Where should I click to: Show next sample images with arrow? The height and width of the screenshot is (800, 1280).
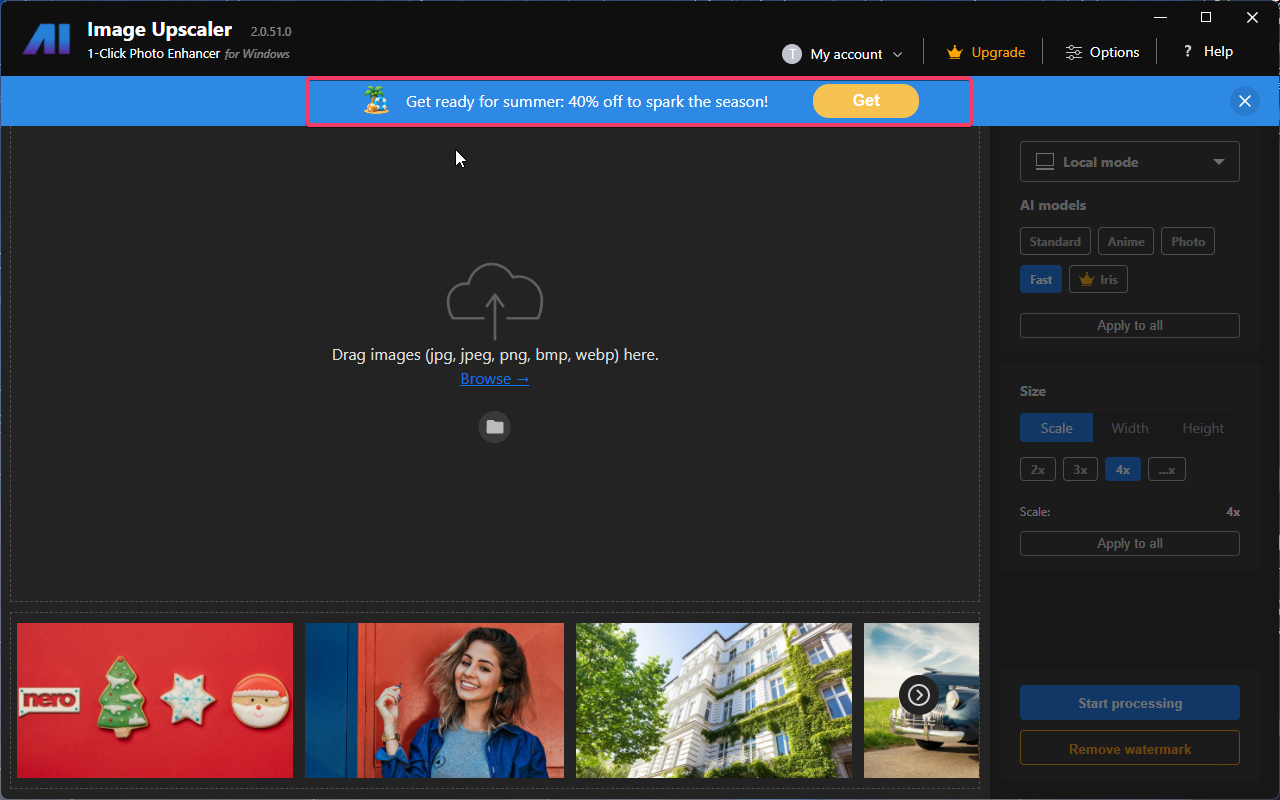[x=918, y=695]
